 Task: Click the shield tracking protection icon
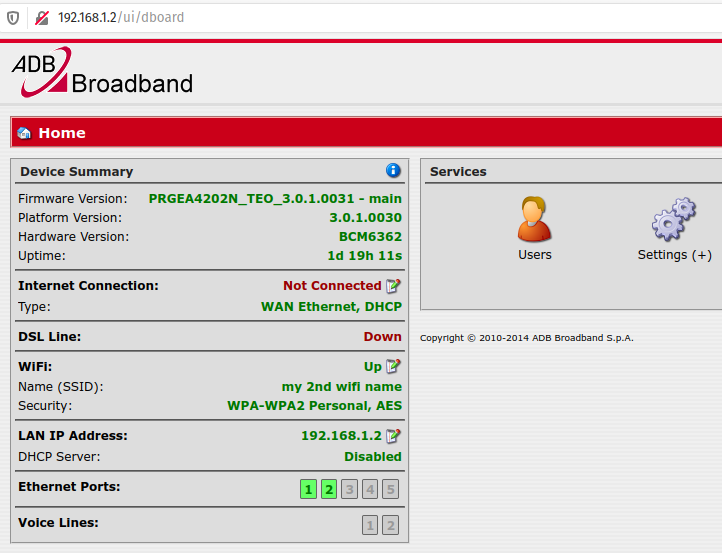(13, 18)
